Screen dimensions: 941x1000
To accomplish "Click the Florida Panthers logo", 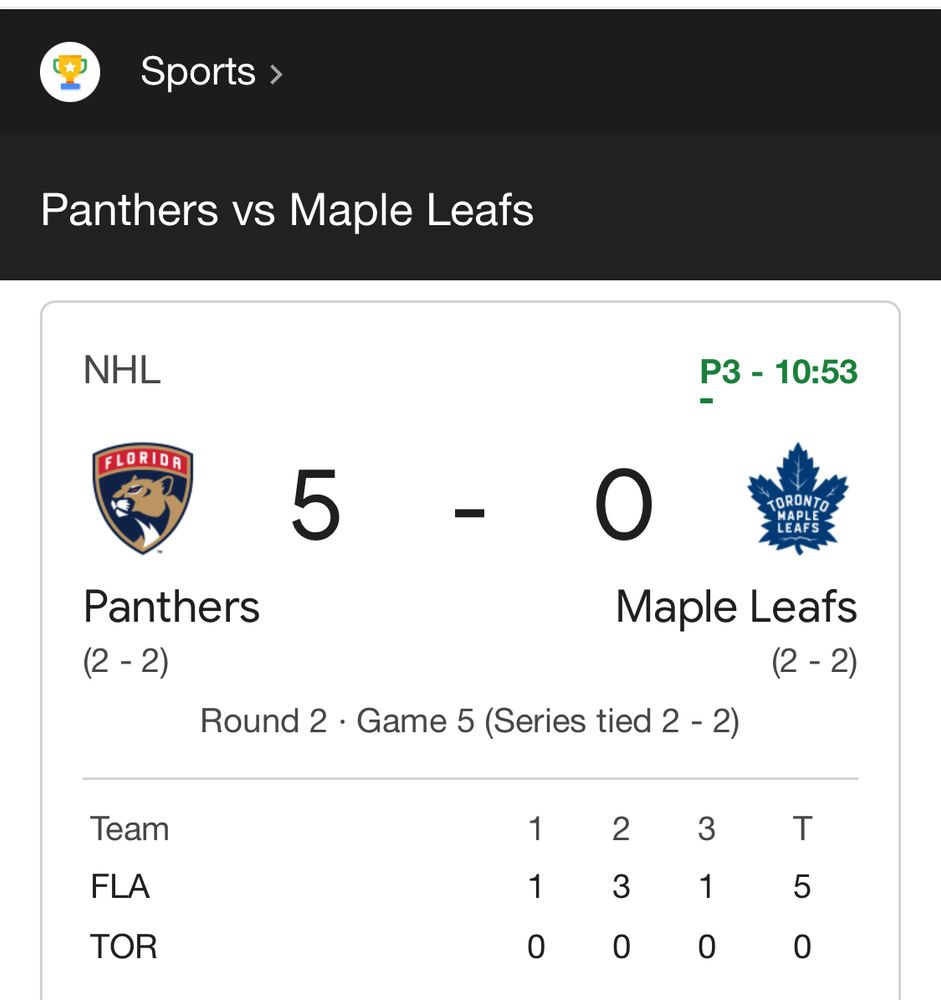I will (x=143, y=498).
